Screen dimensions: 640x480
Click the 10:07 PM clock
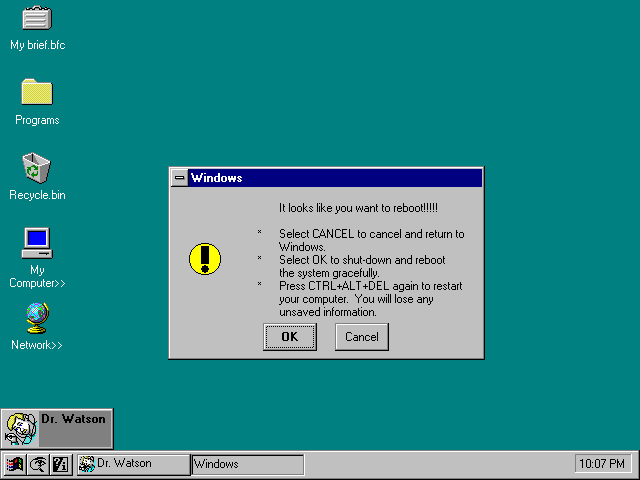point(602,464)
